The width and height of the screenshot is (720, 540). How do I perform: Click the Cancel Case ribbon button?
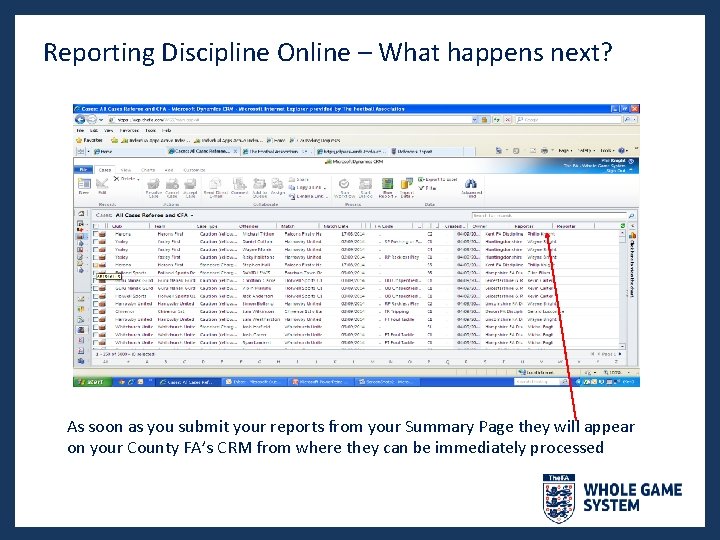pos(172,188)
